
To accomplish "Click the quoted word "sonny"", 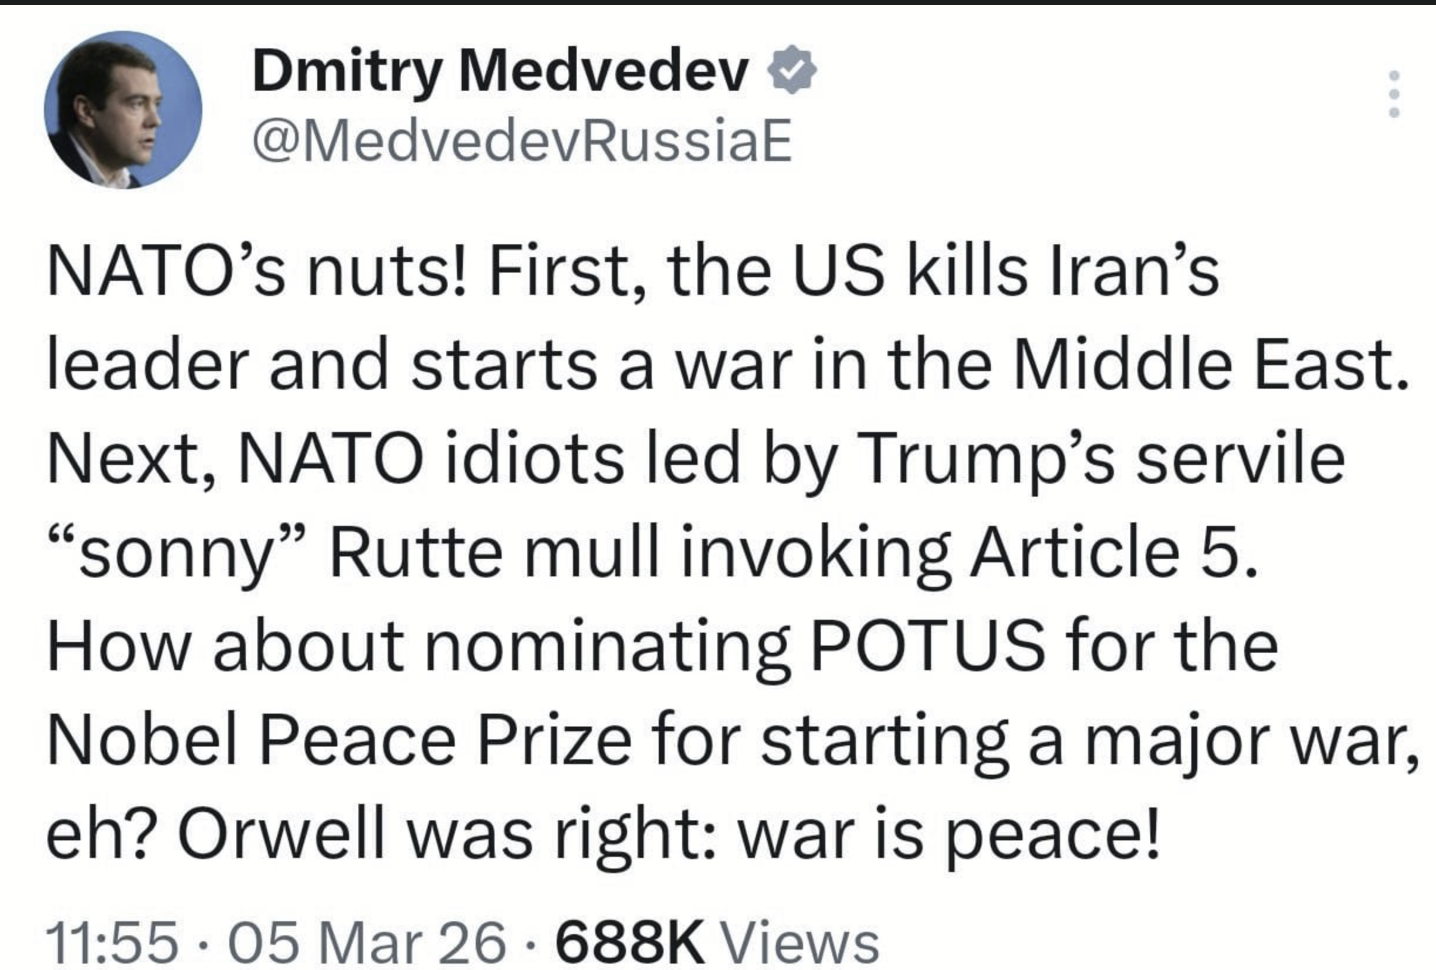I will coord(176,554).
